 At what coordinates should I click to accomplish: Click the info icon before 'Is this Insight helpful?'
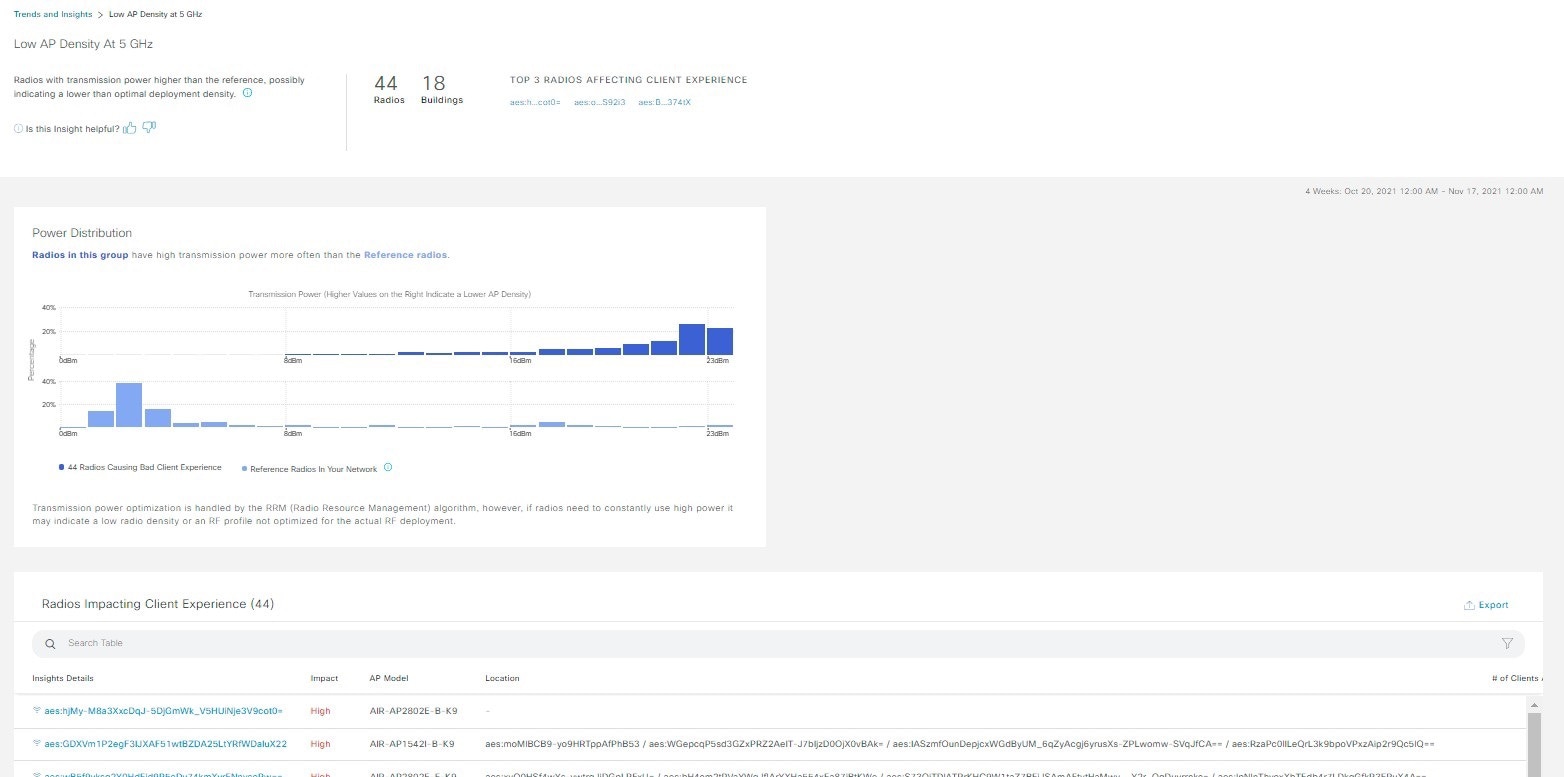(x=18, y=129)
